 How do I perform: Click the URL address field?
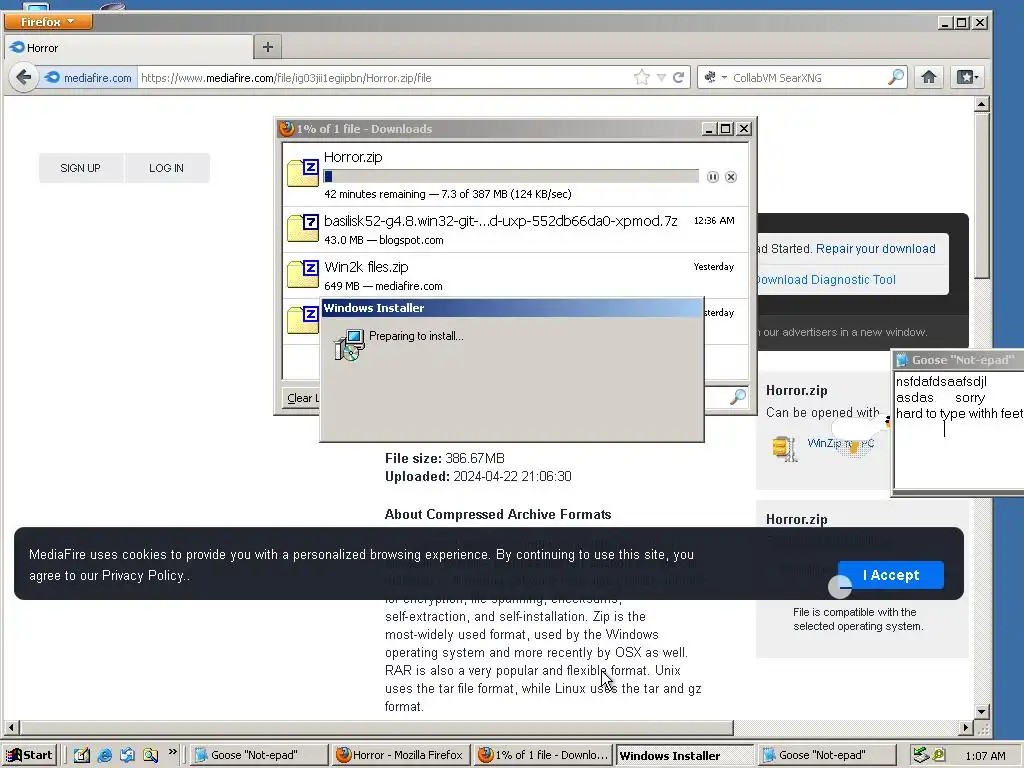384,78
